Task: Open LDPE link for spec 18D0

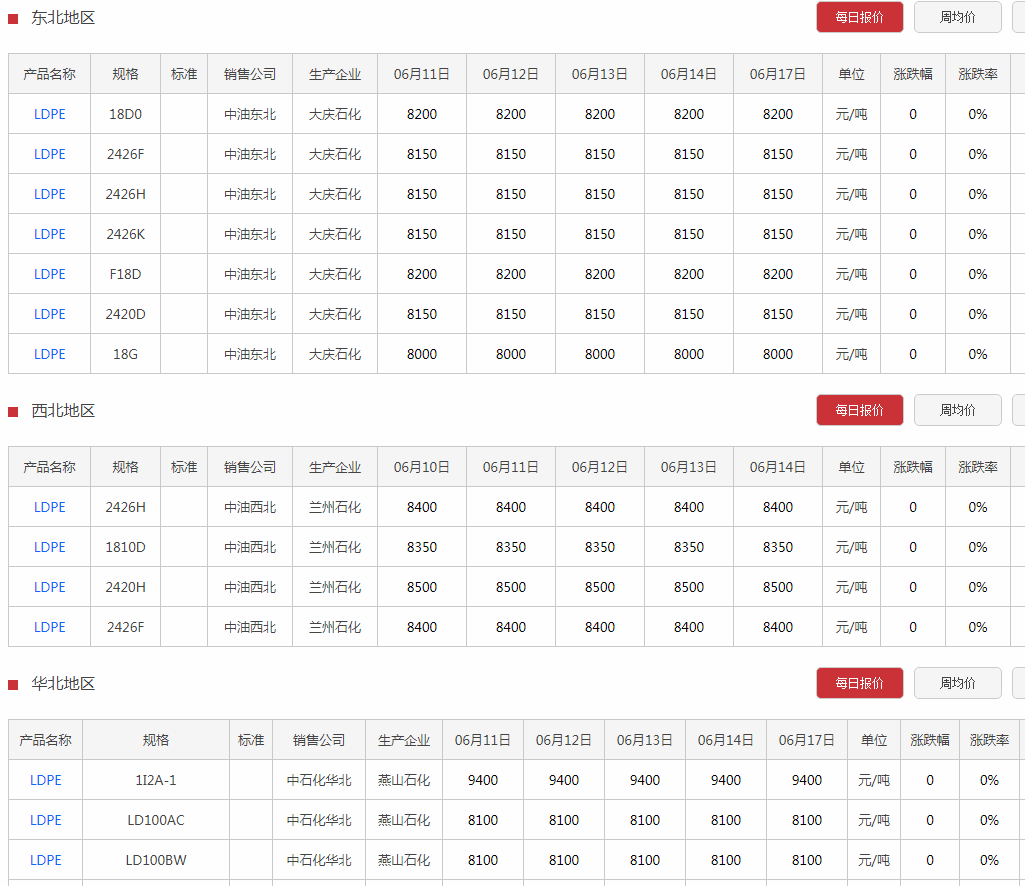Action: pos(50,114)
